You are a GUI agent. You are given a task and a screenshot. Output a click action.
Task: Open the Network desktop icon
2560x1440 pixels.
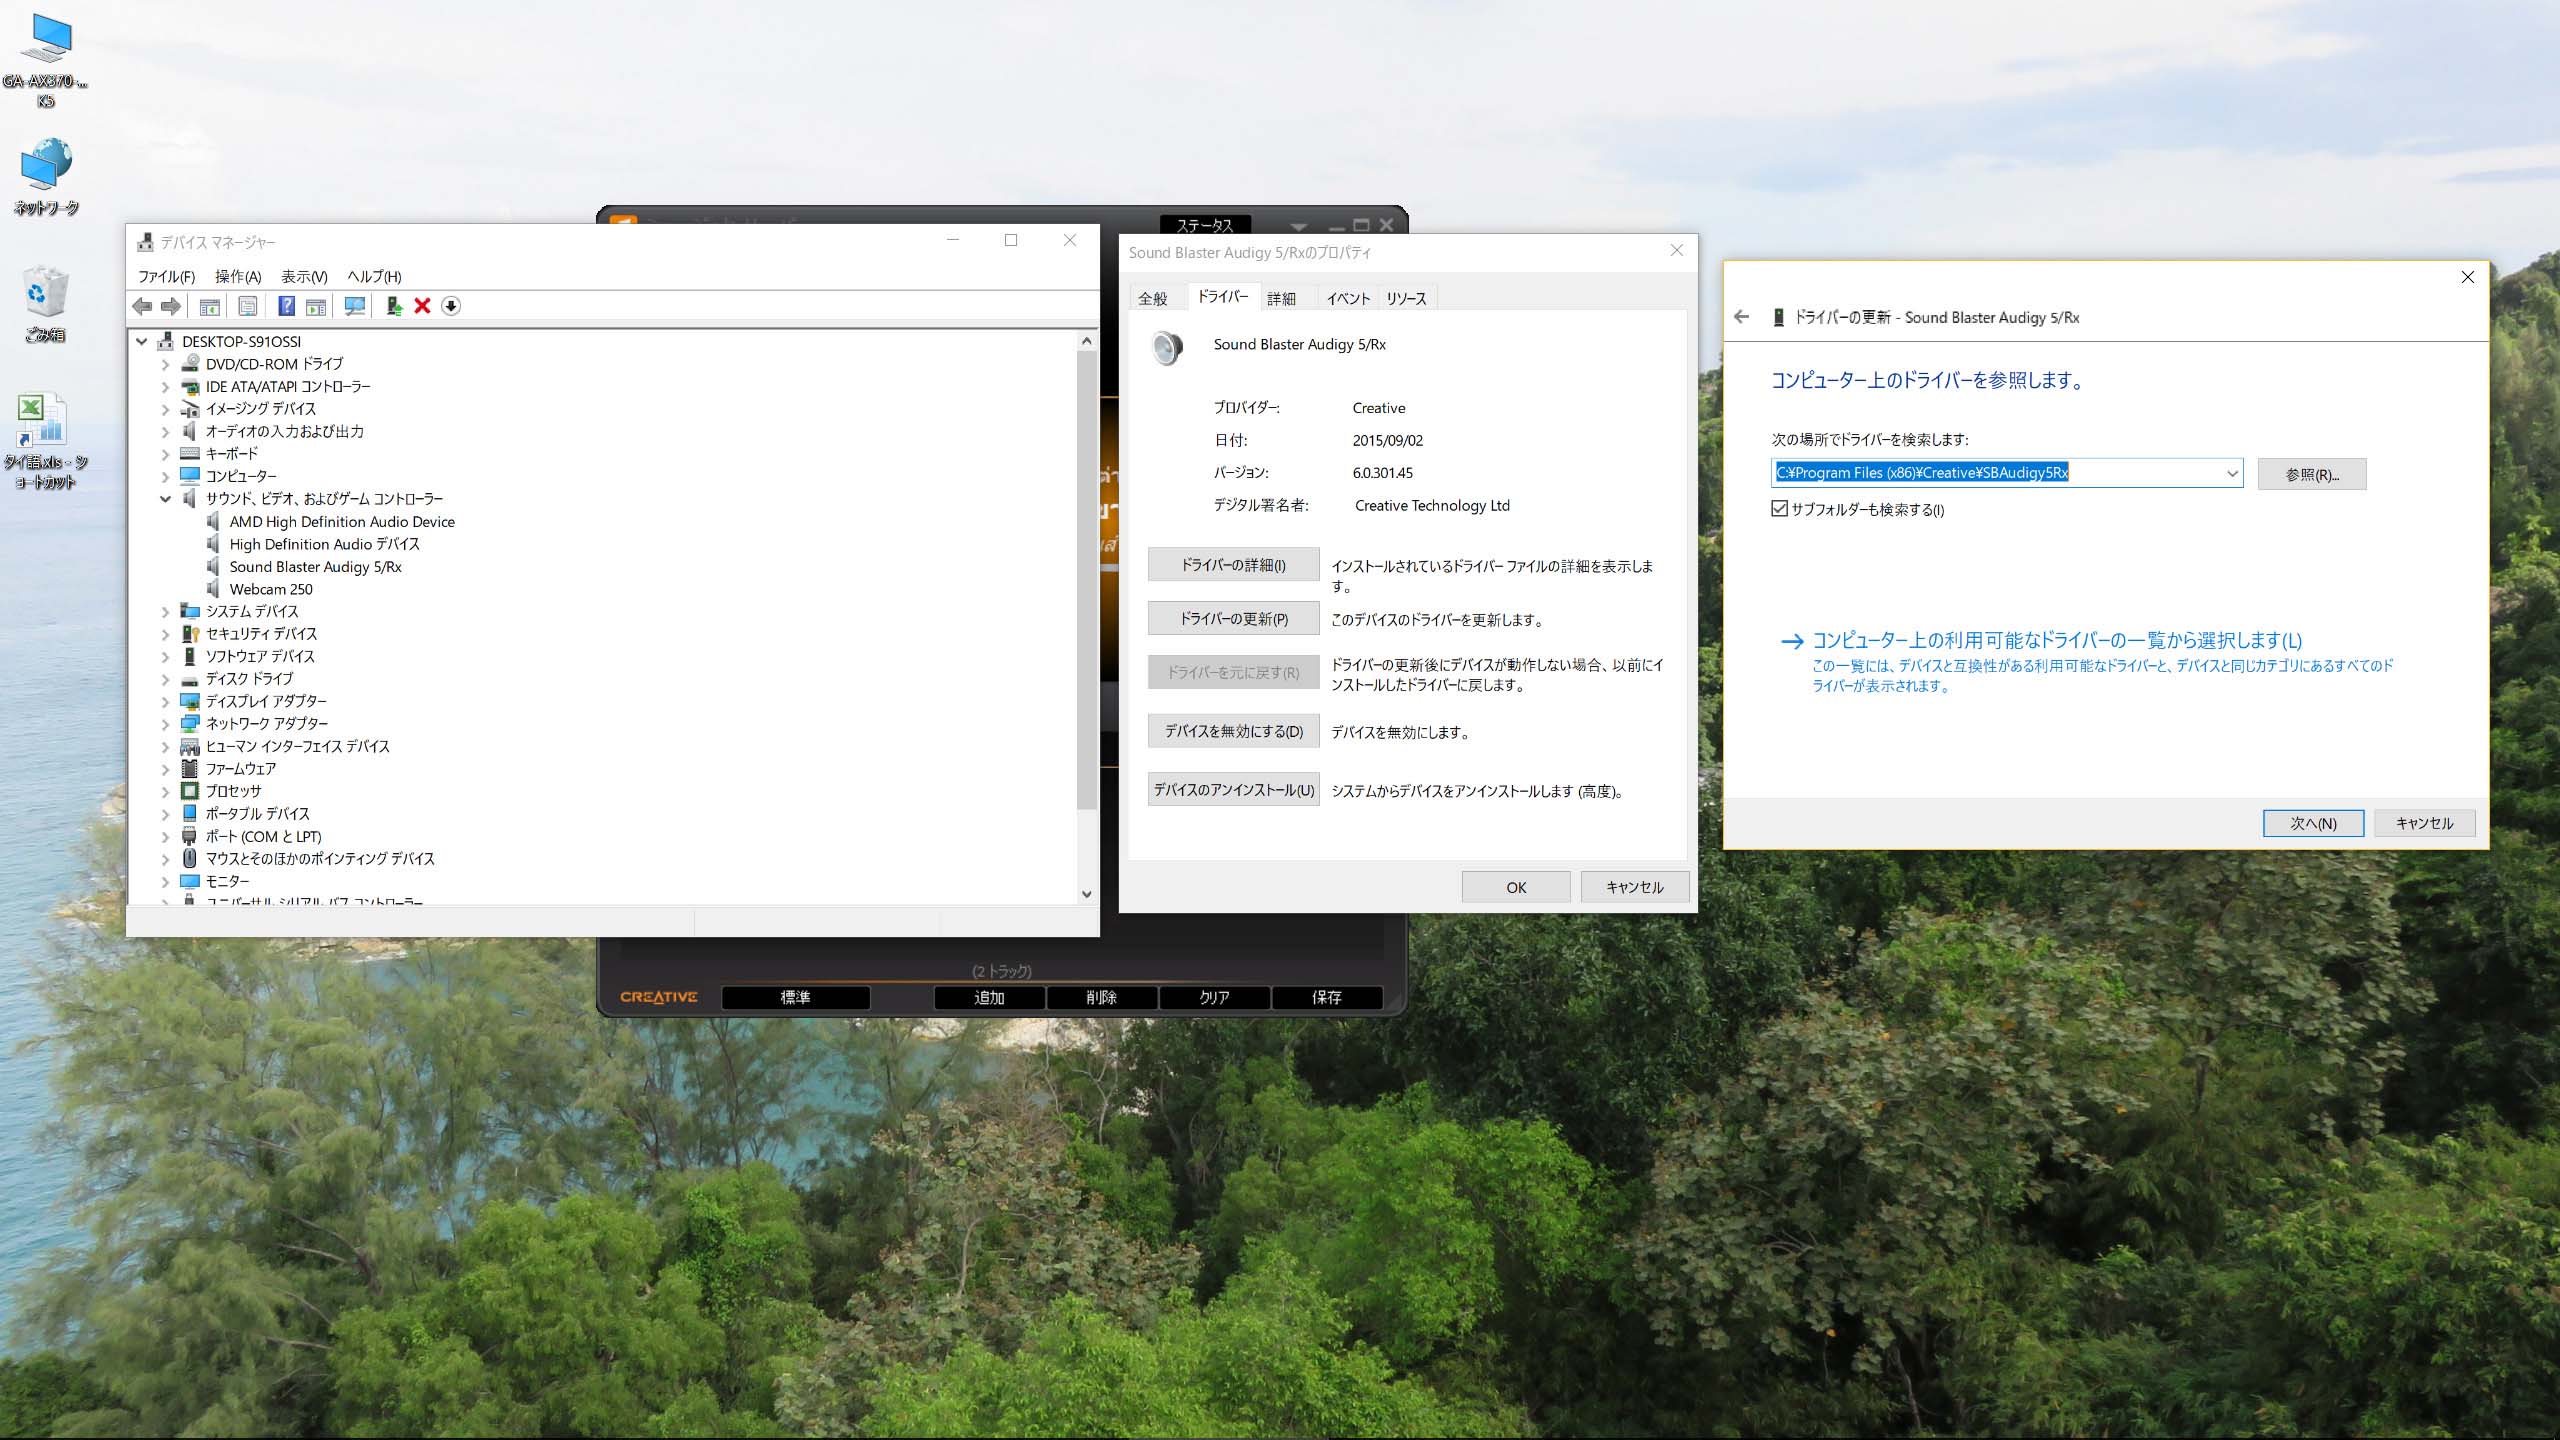[45, 178]
